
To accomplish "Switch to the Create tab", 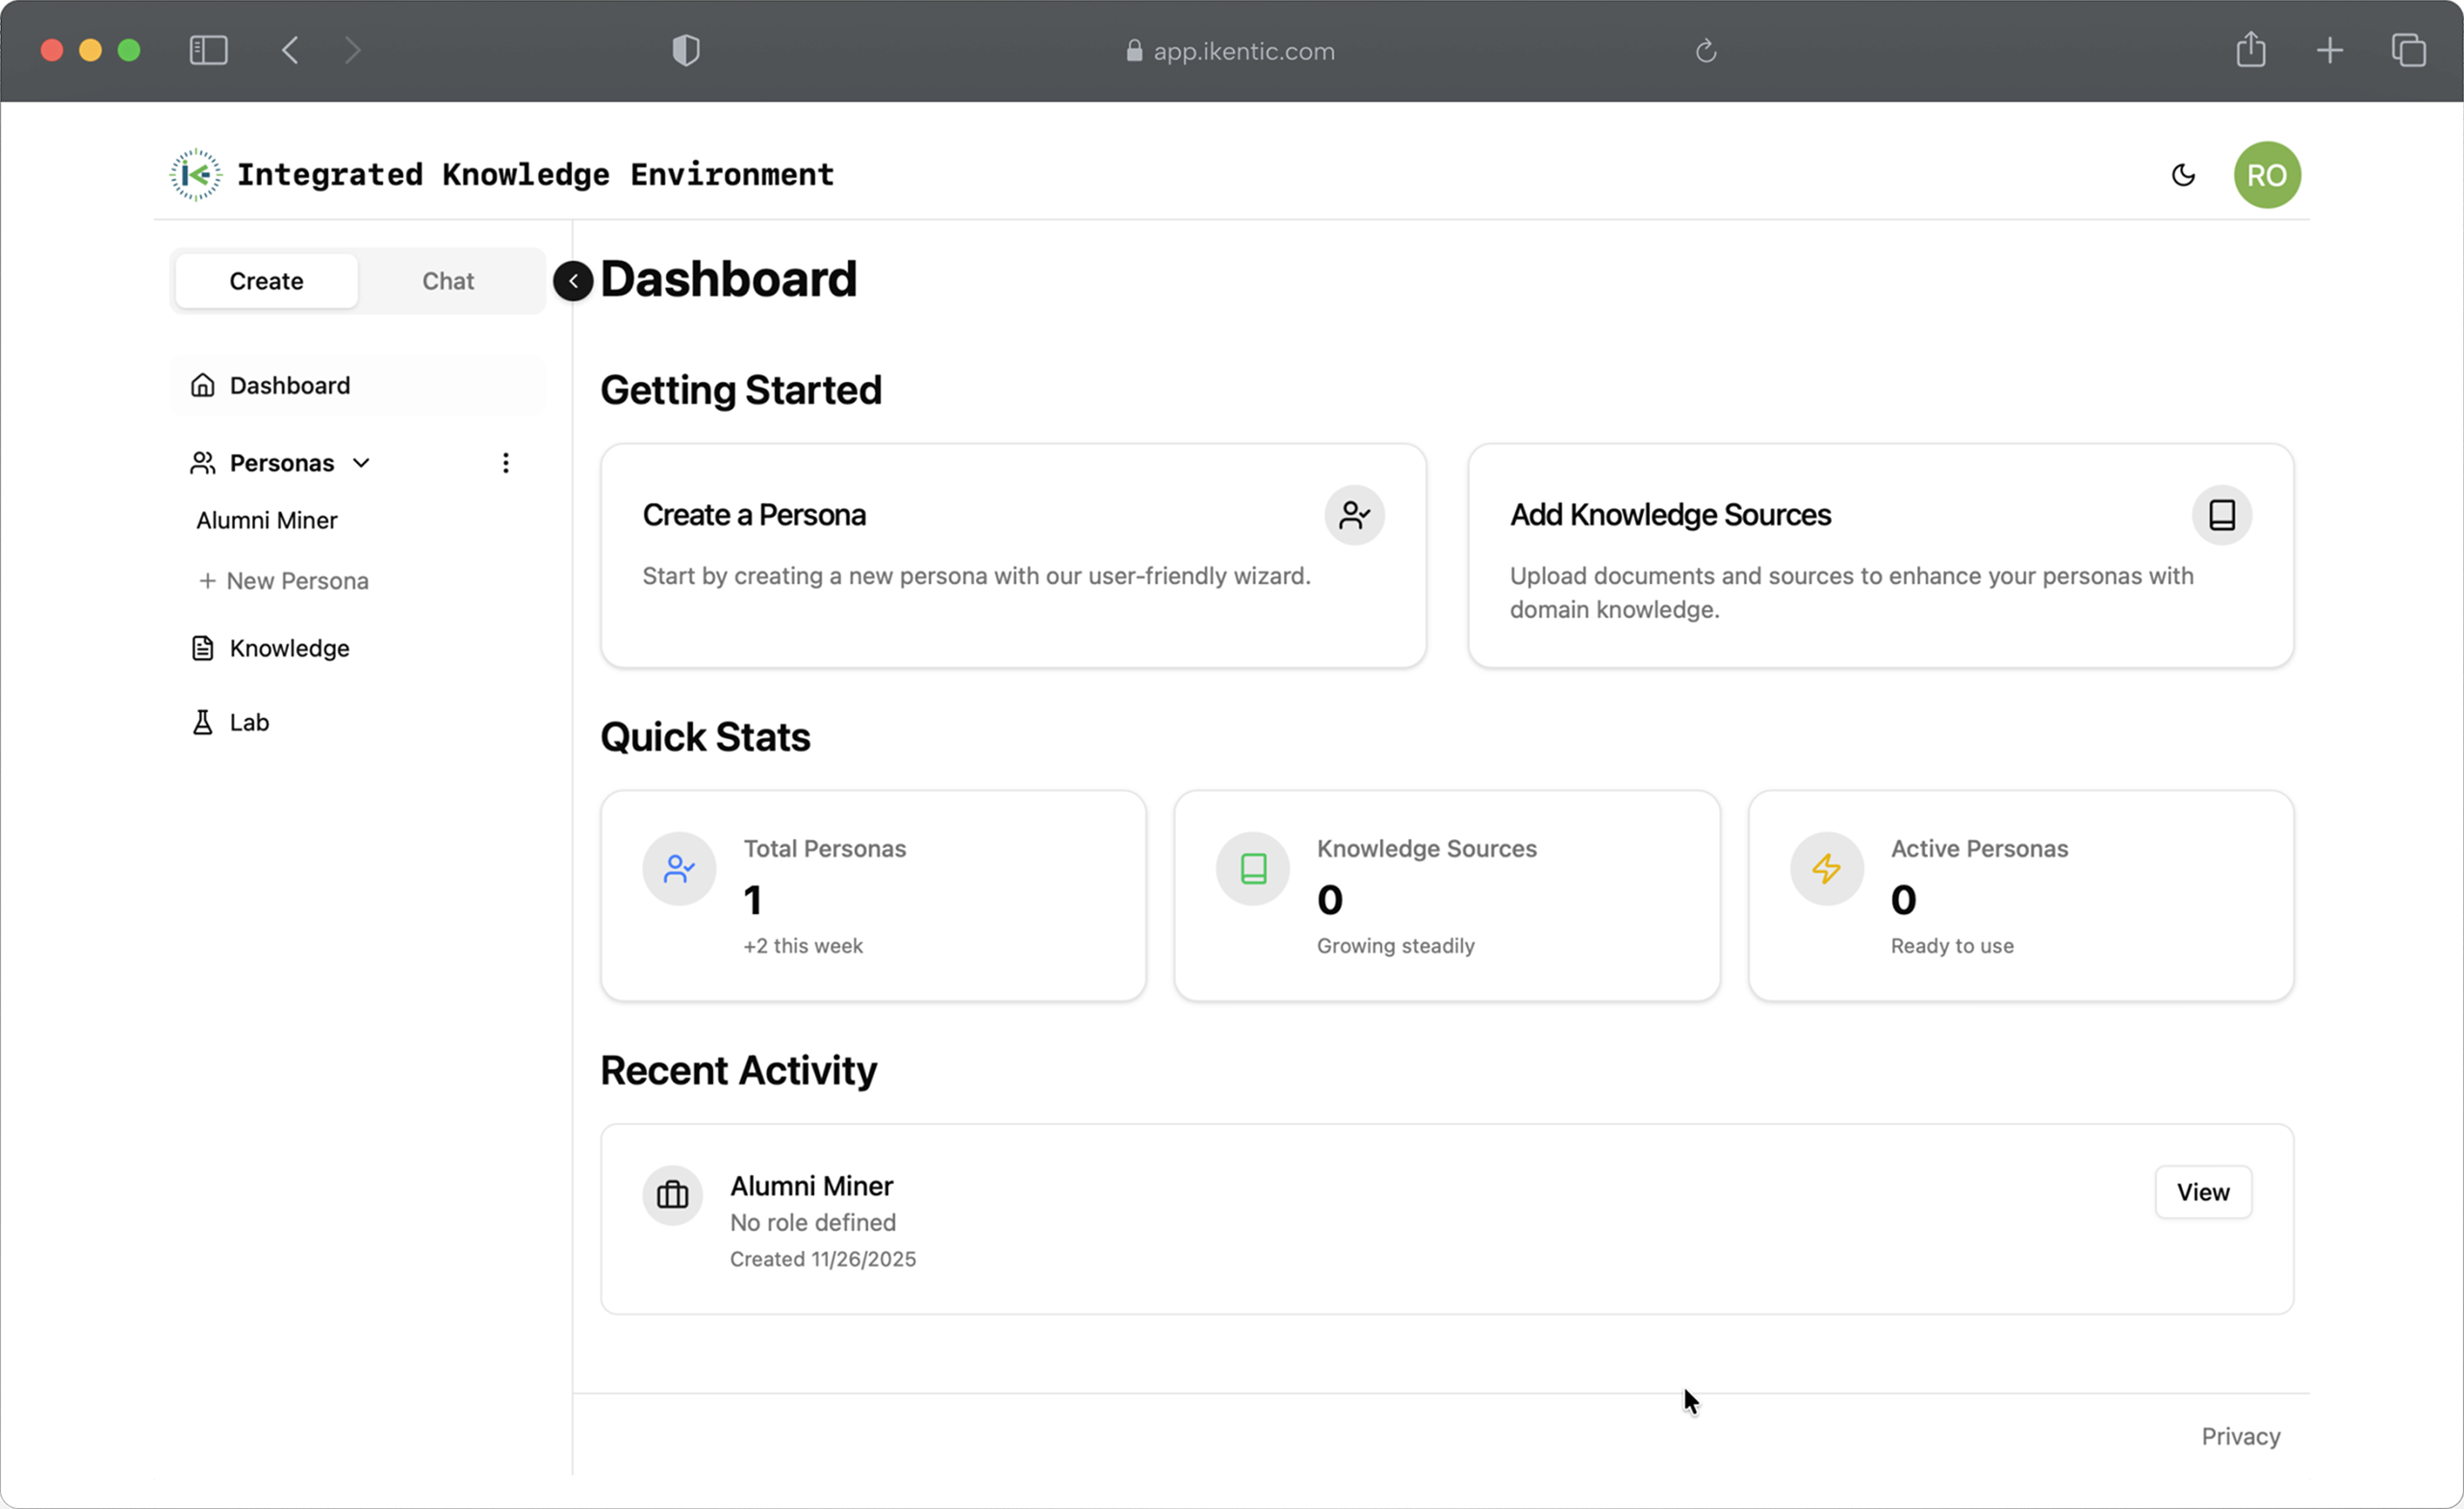I will [266, 281].
